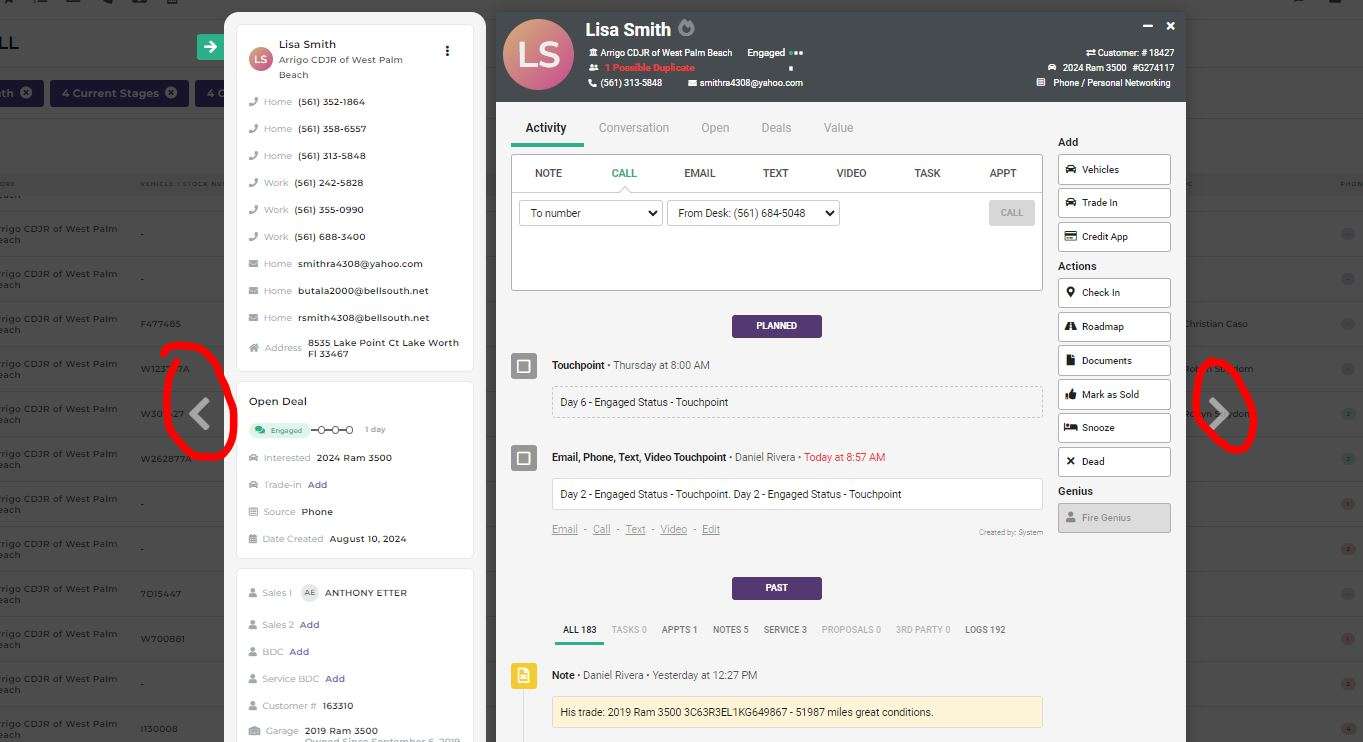Switch to the Value tab
This screenshot has width=1363, height=742.
point(838,128)
